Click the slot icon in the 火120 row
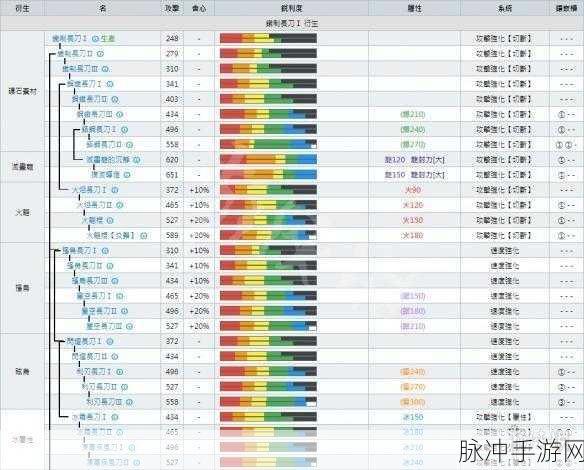 [x=561, y=205]
